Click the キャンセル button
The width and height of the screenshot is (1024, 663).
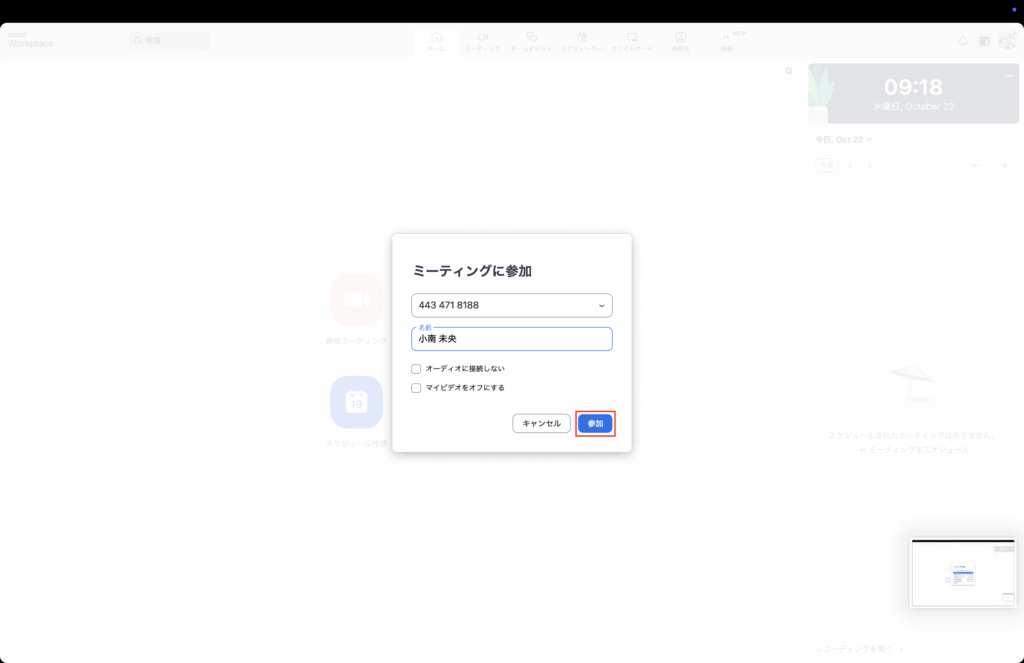(x=541, y=424)
